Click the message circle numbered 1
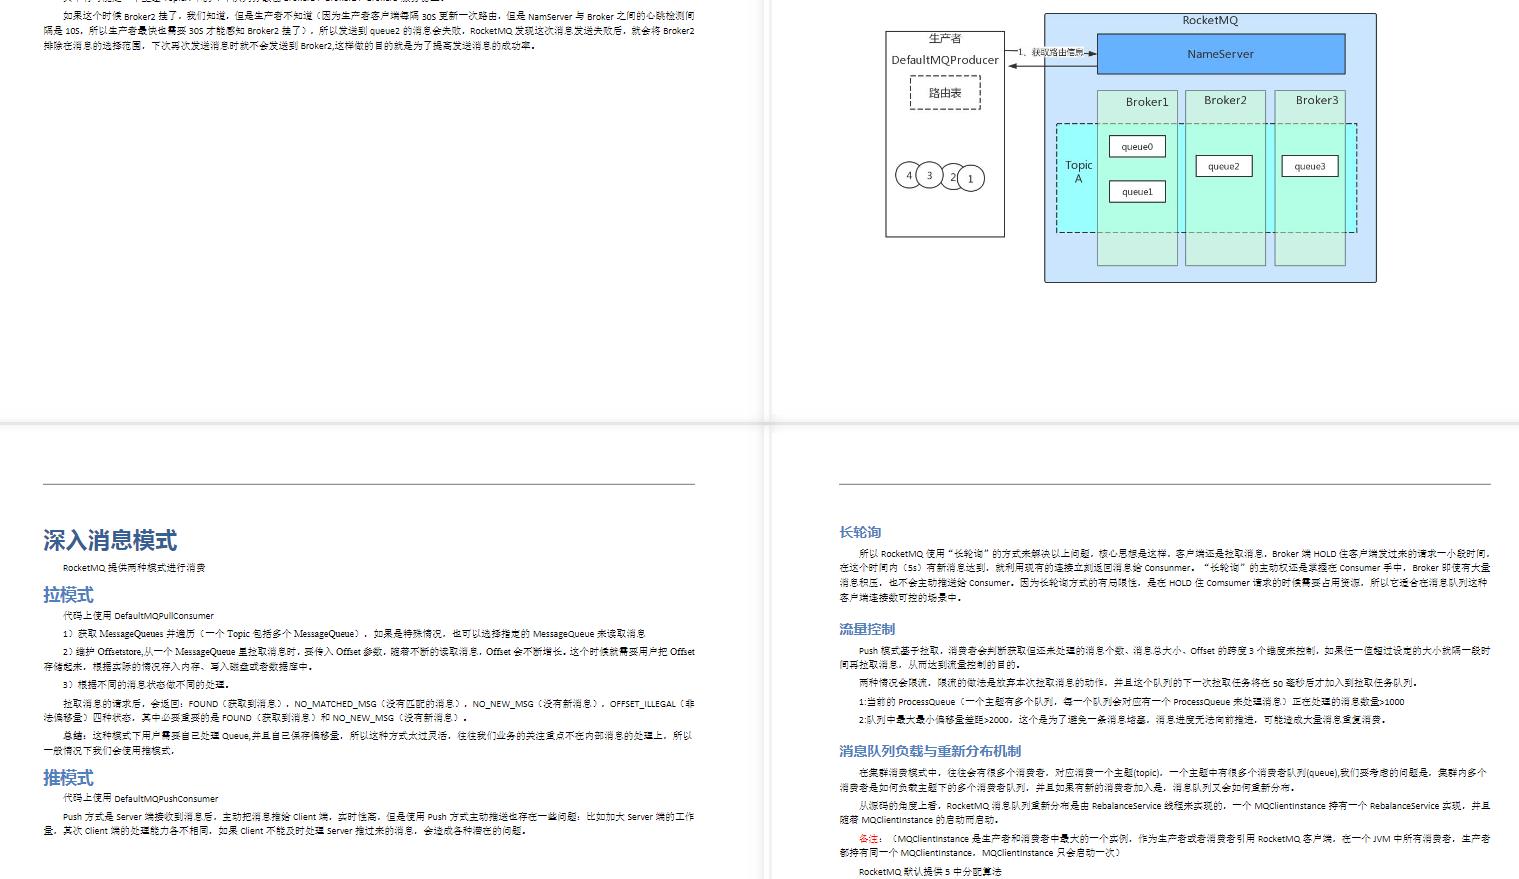Image resolution: width=1519 pixels, height=879 pixels. point(971,179)
